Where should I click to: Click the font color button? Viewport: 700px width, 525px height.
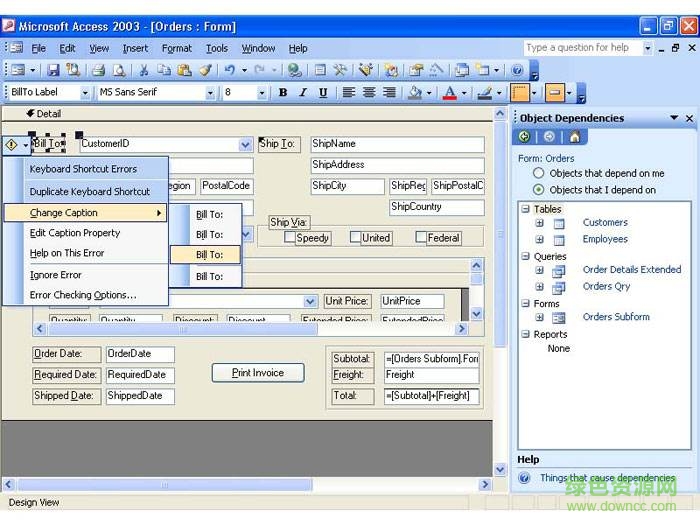(449, 93)
